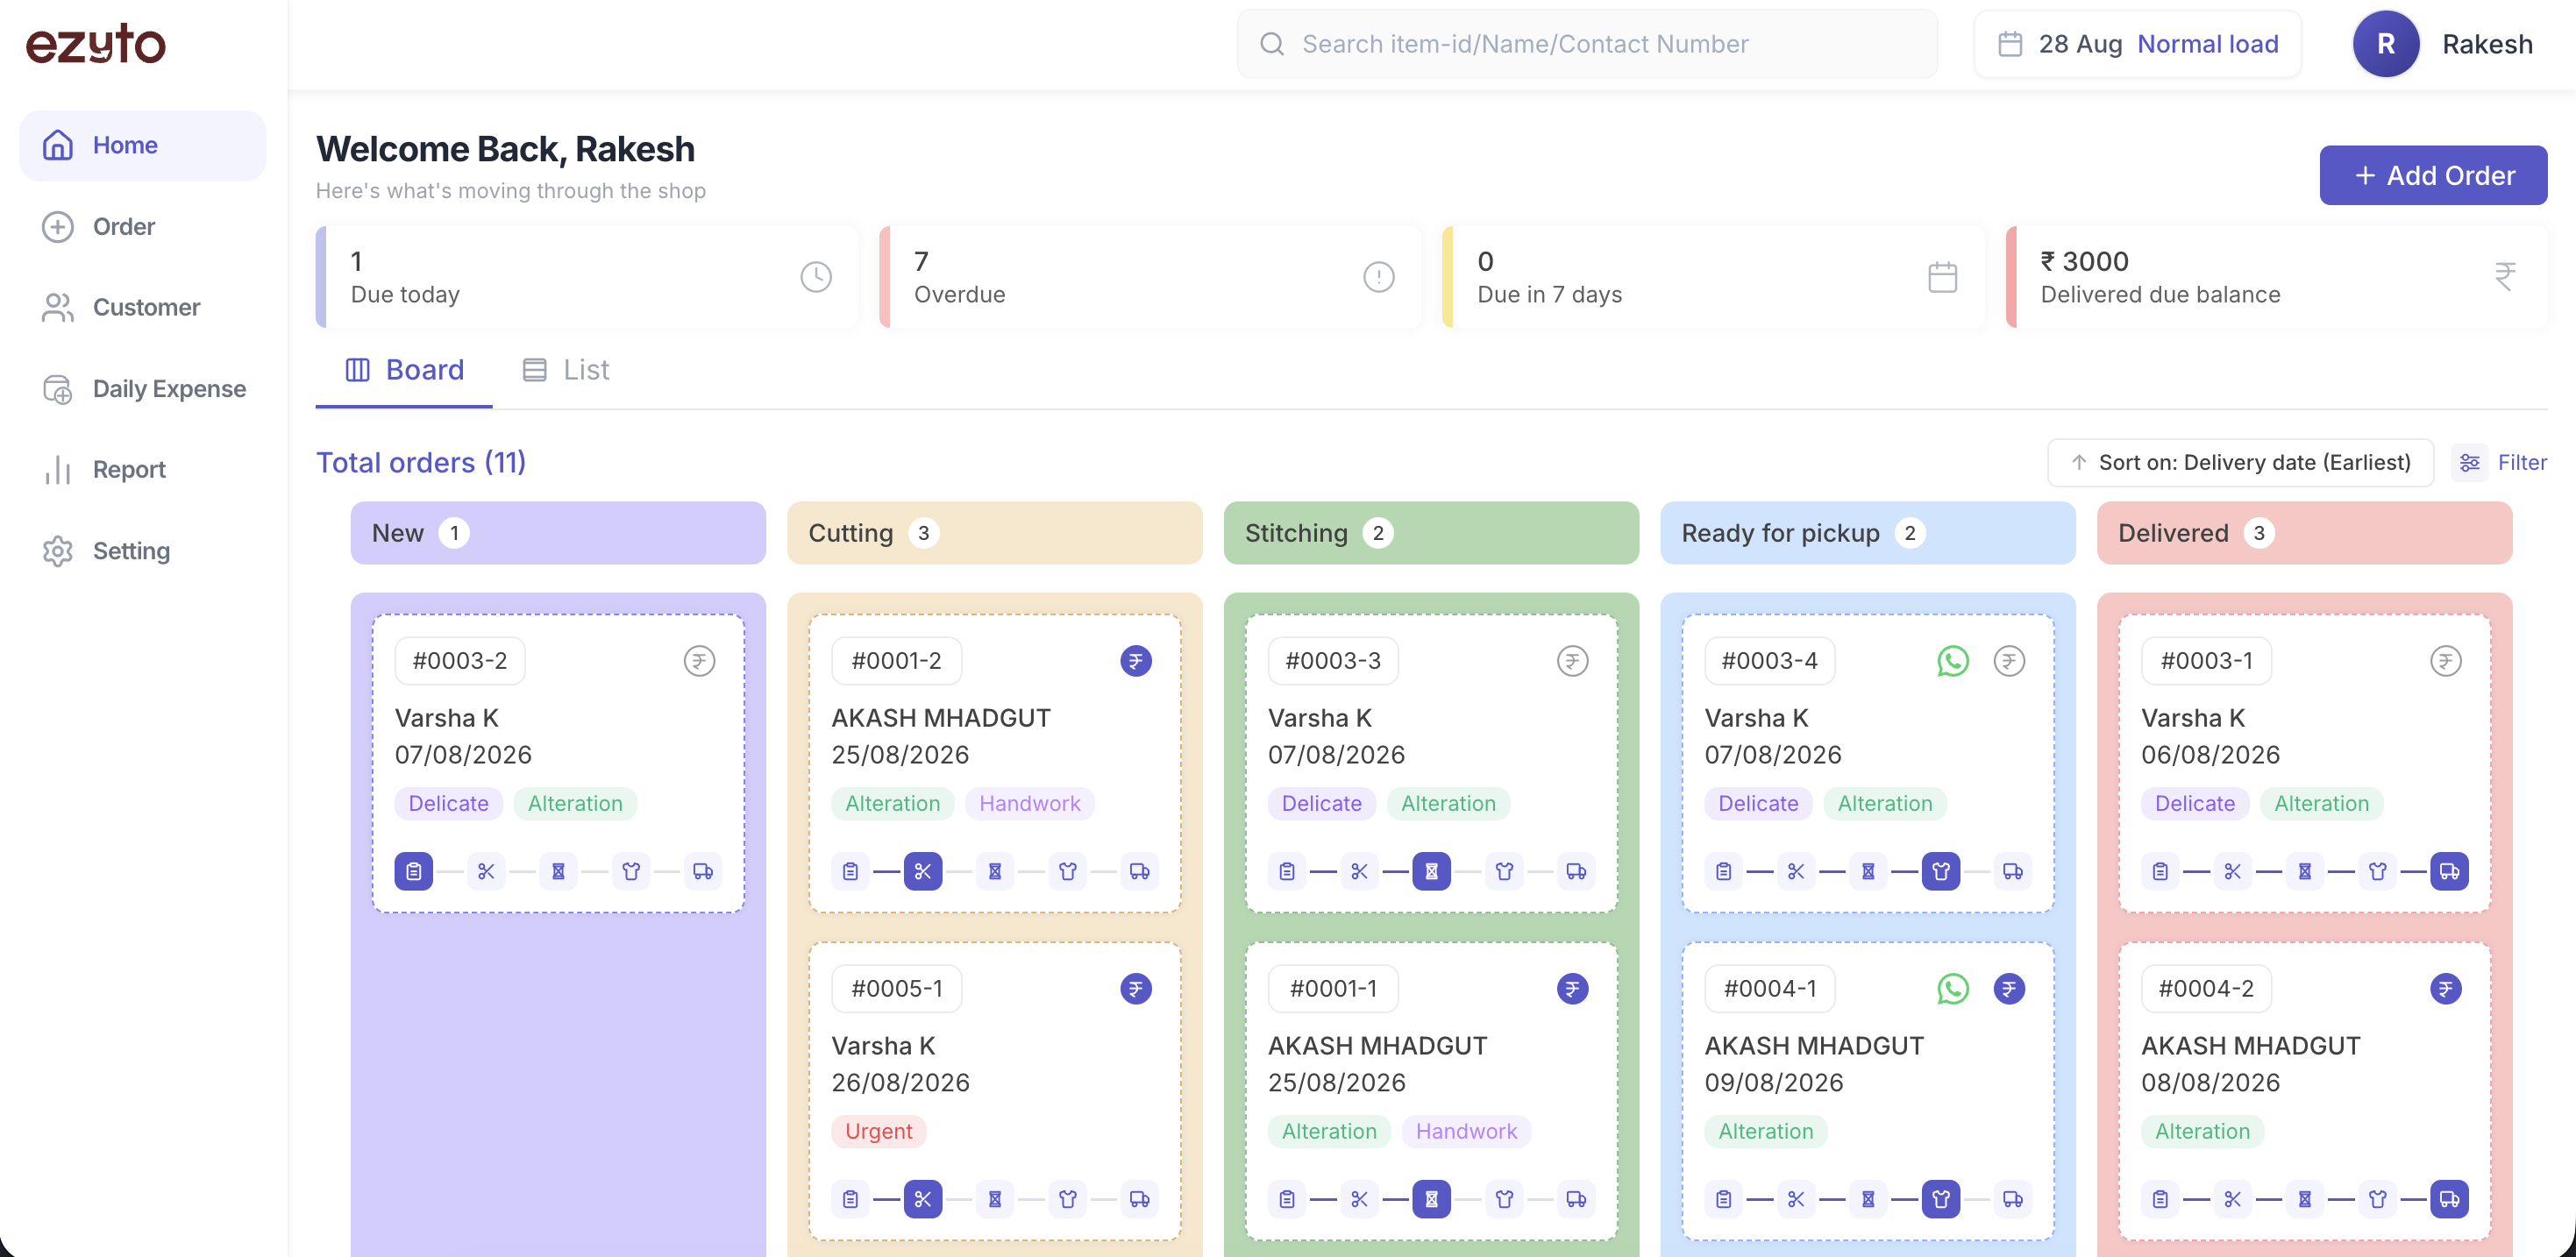2576x1257 pixels.
Task: Click the Cutting column header
Action: (994, 533)
